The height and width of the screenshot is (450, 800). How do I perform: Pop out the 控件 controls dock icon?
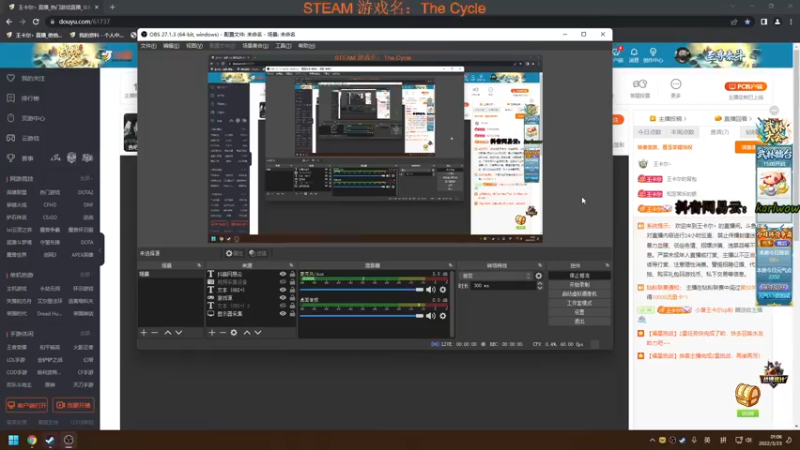pyautogui.click(x=607, y=265)
